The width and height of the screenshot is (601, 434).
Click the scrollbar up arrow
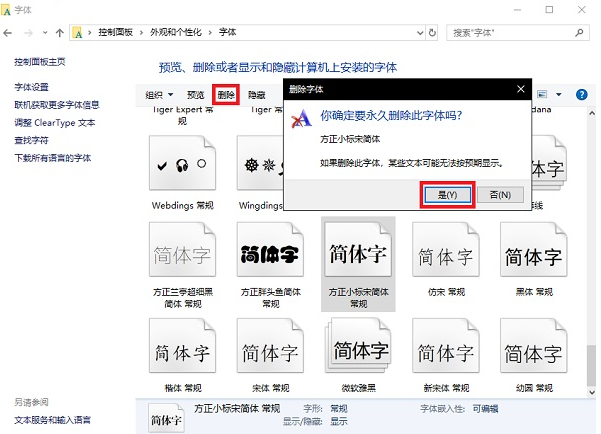click(x=591, y=113)
